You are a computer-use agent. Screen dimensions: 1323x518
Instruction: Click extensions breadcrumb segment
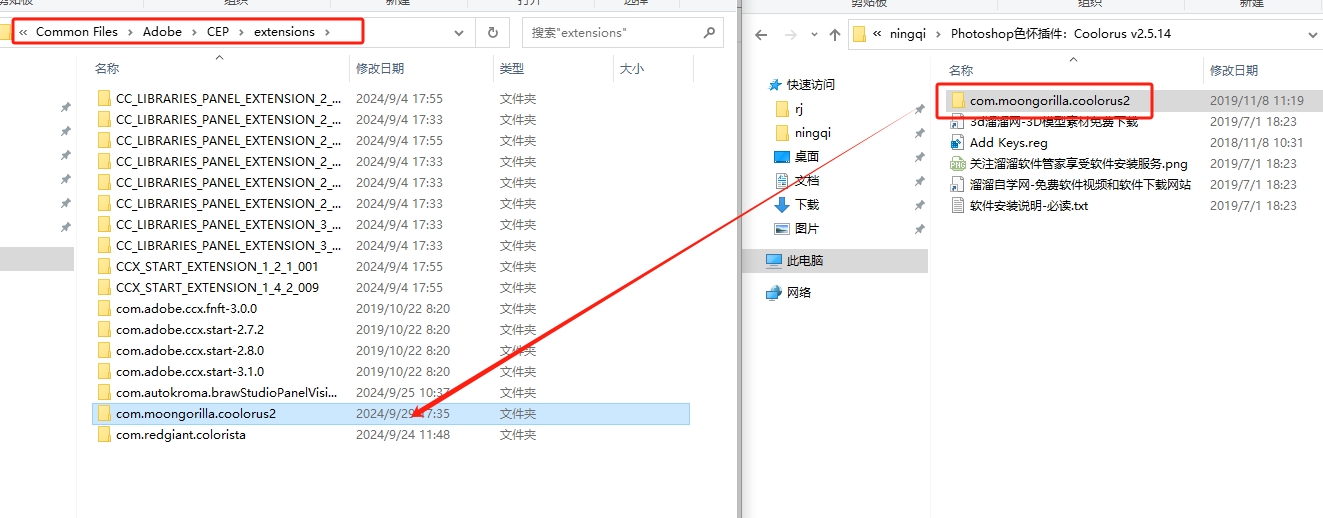tap(284, 32)
